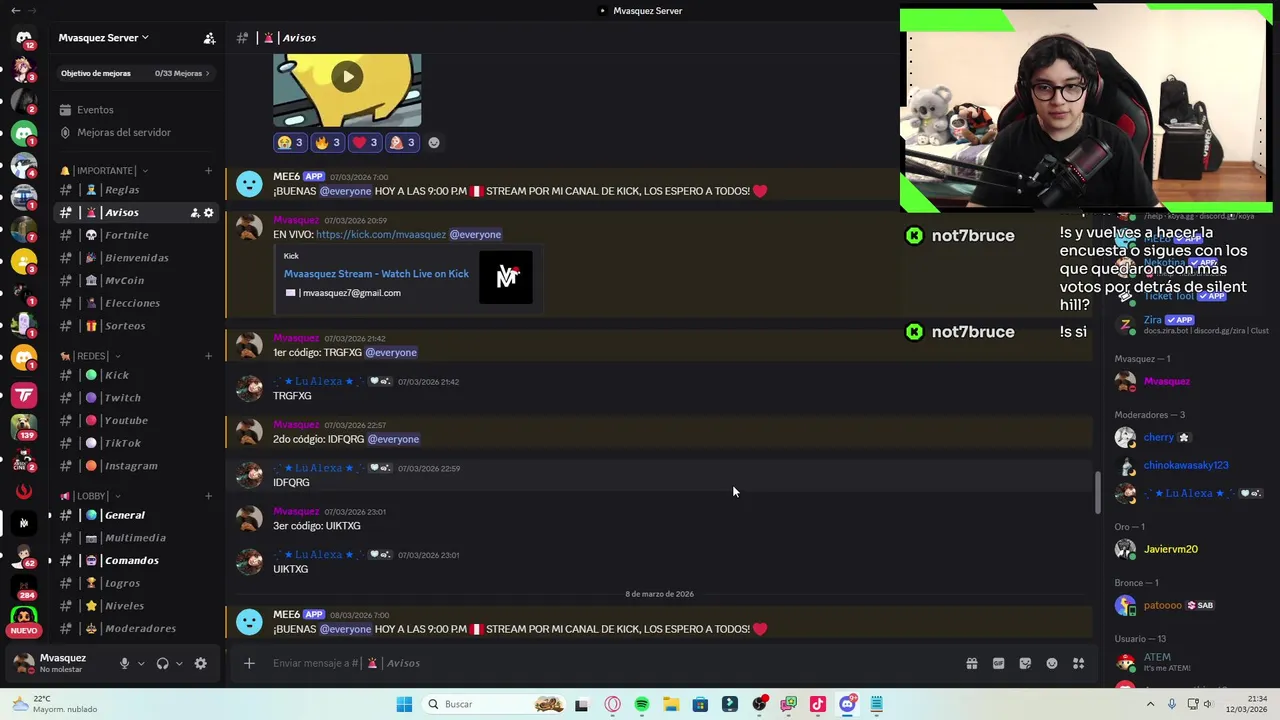Open the apps launcher icon in message bar
Screen dimensions: 1280x720
[x=1079, y=663]
